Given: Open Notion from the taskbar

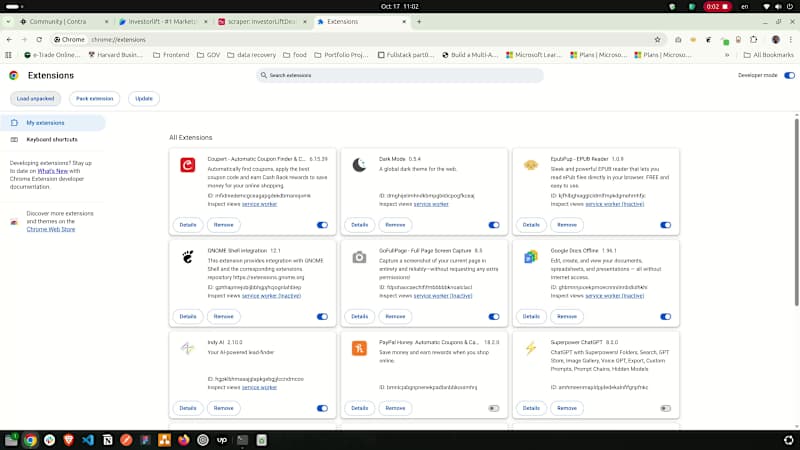Looking at the screenshot, I should [107, 440].
